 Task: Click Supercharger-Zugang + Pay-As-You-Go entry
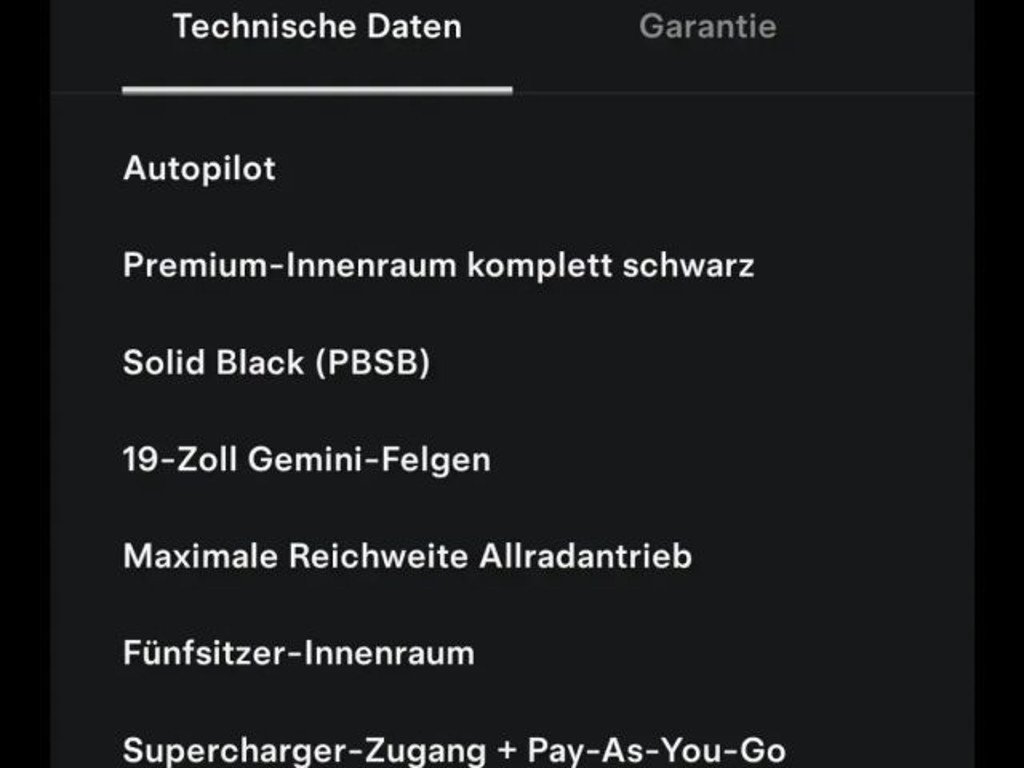[x=454, y=750]
